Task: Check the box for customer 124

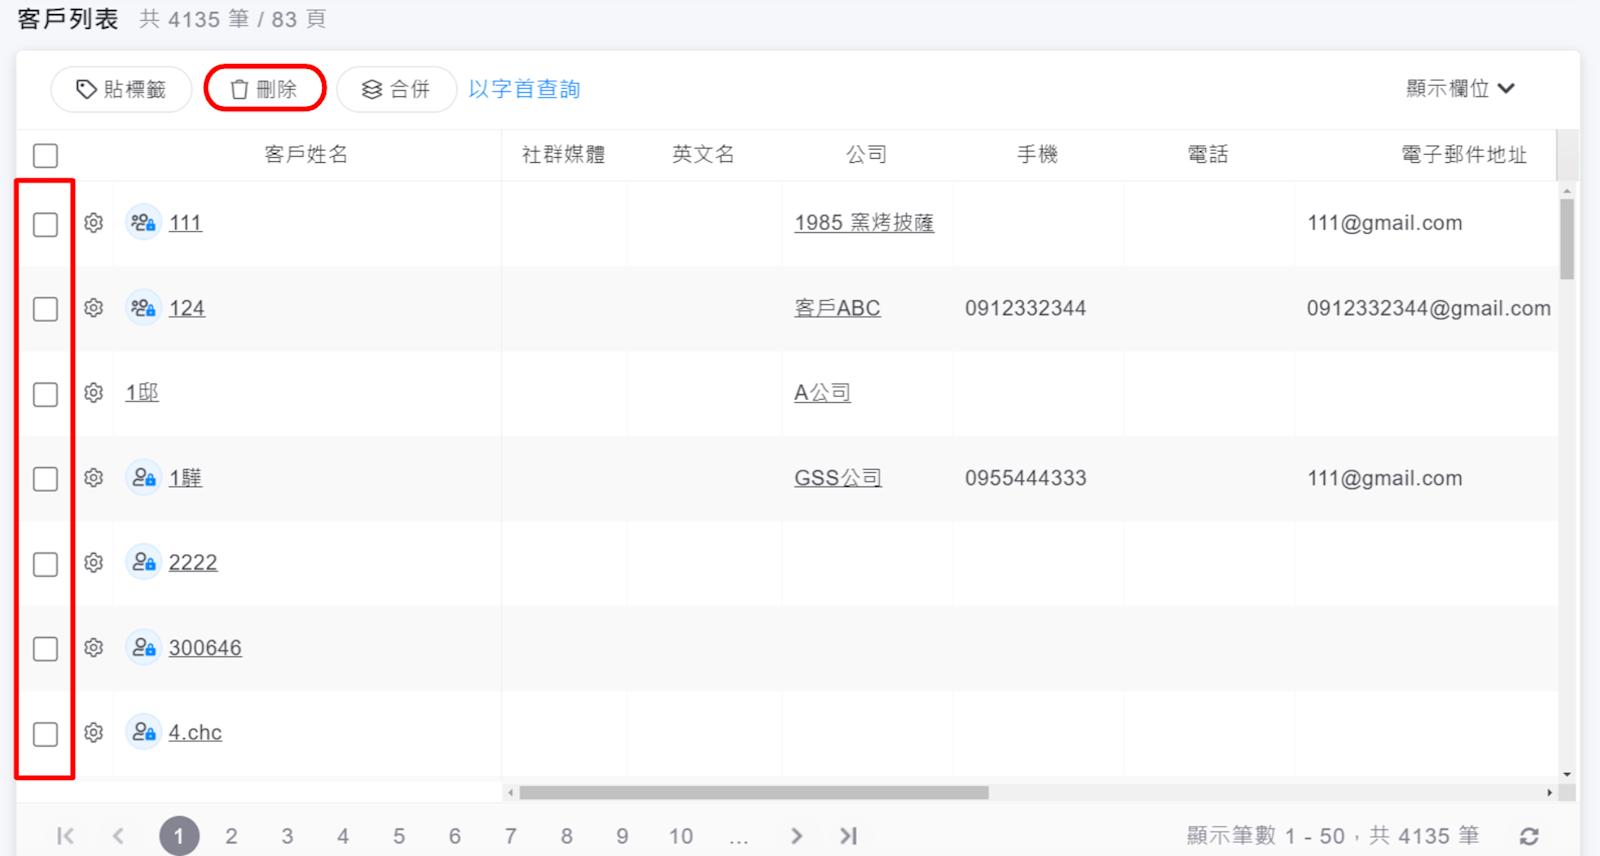Action: tap(45, 309)
